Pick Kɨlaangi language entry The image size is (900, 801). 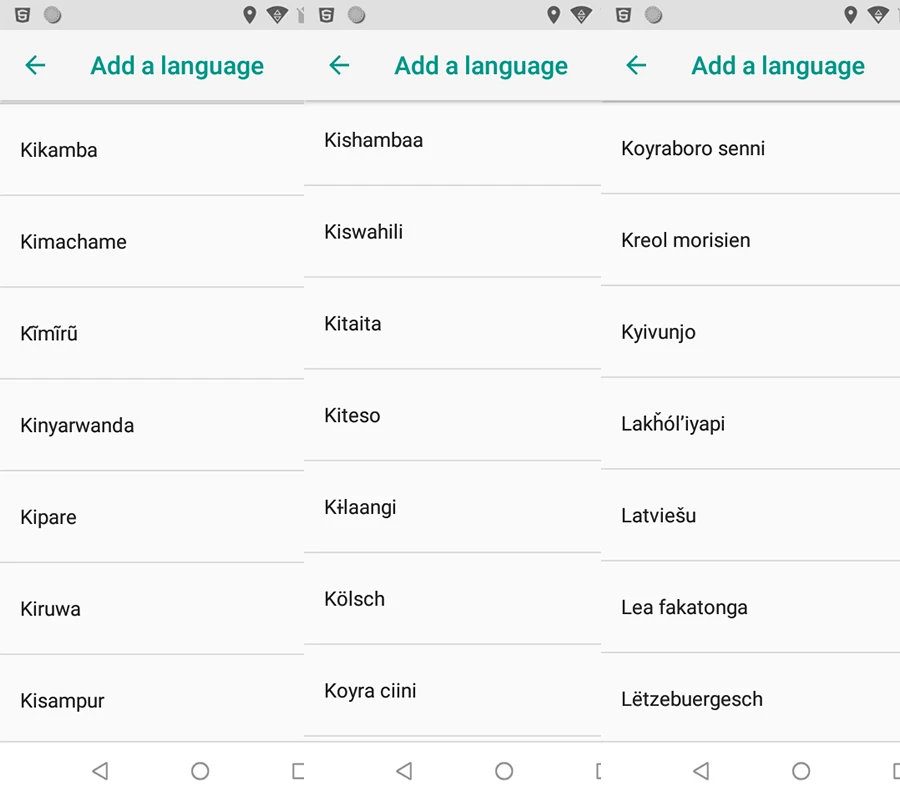(x=452, y=507)
